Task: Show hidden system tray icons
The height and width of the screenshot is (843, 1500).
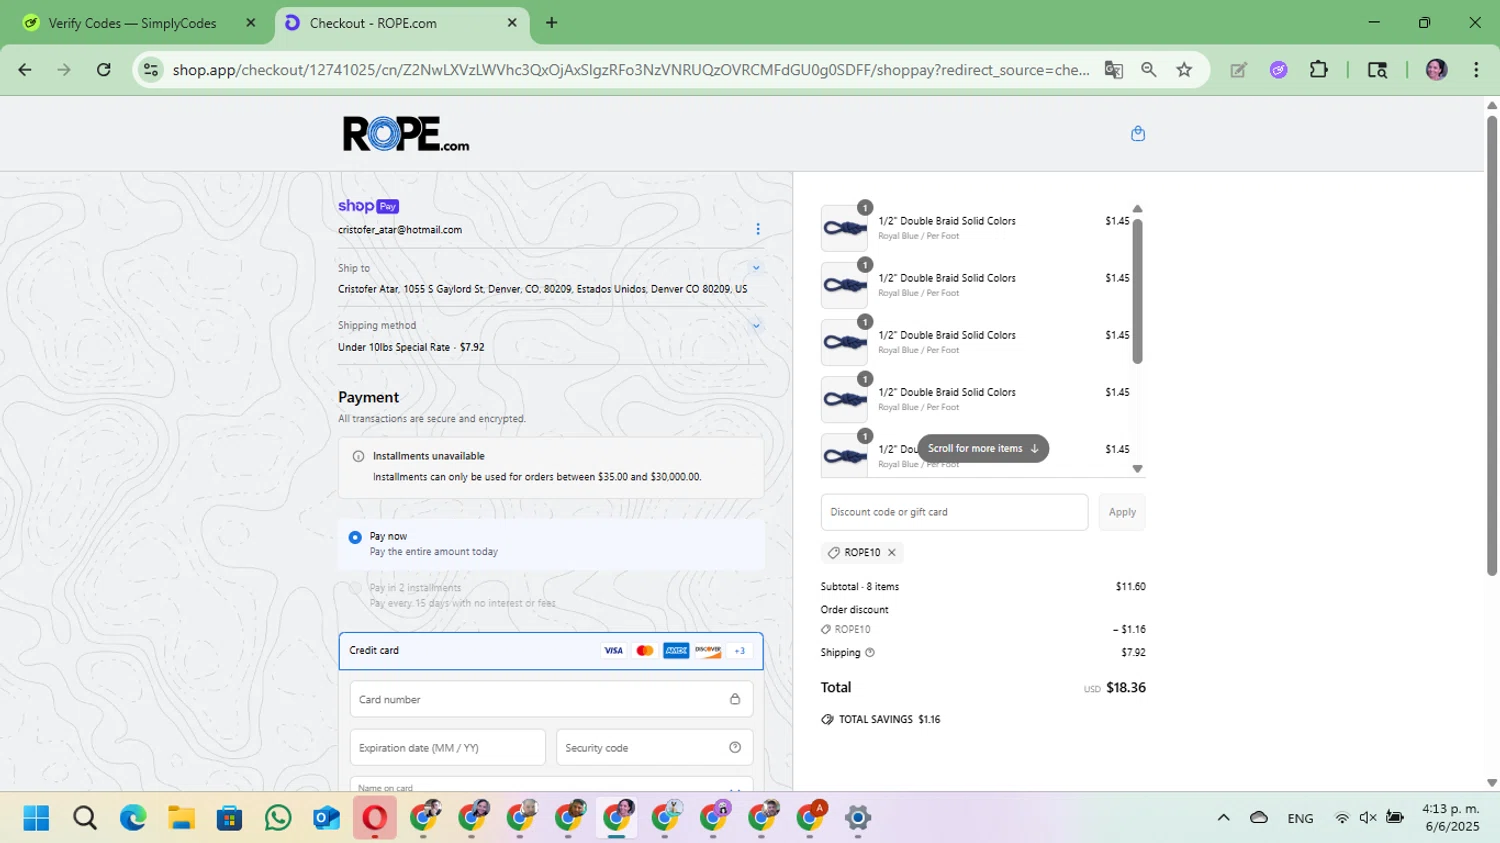Action: pos(1223,818)
